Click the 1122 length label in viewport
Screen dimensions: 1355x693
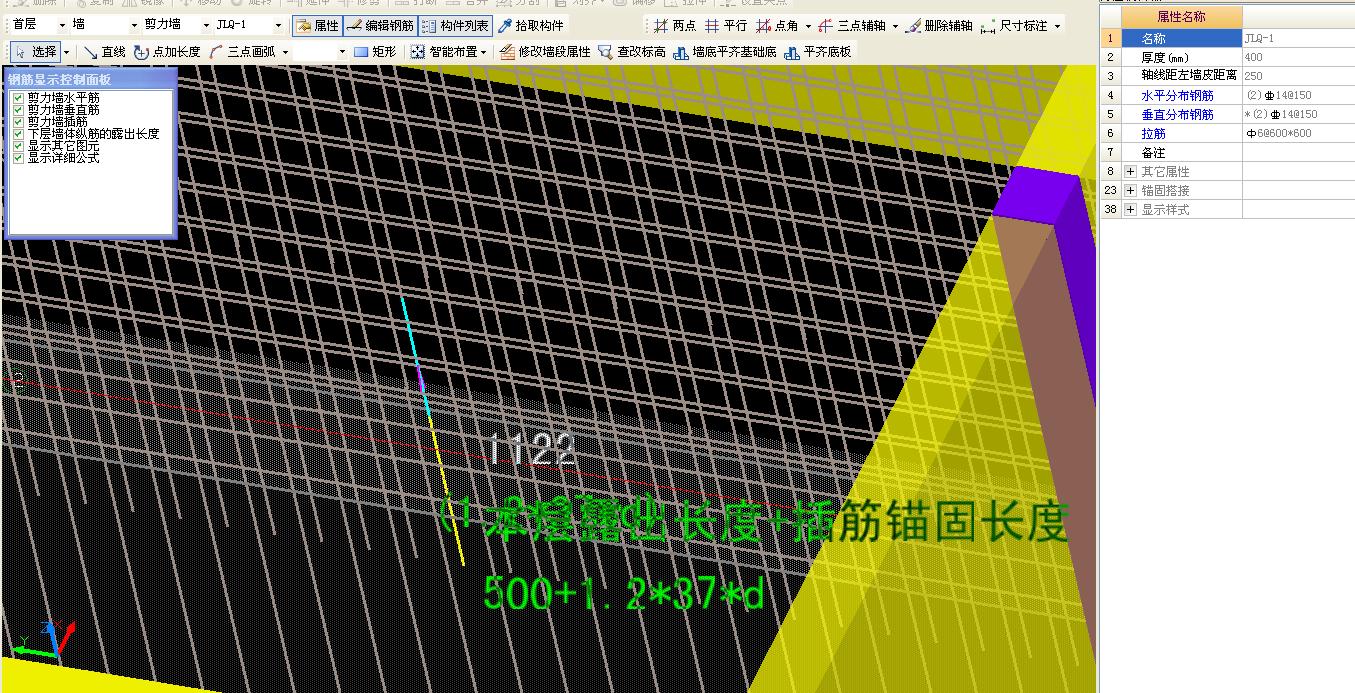click(x=531, y=450)
